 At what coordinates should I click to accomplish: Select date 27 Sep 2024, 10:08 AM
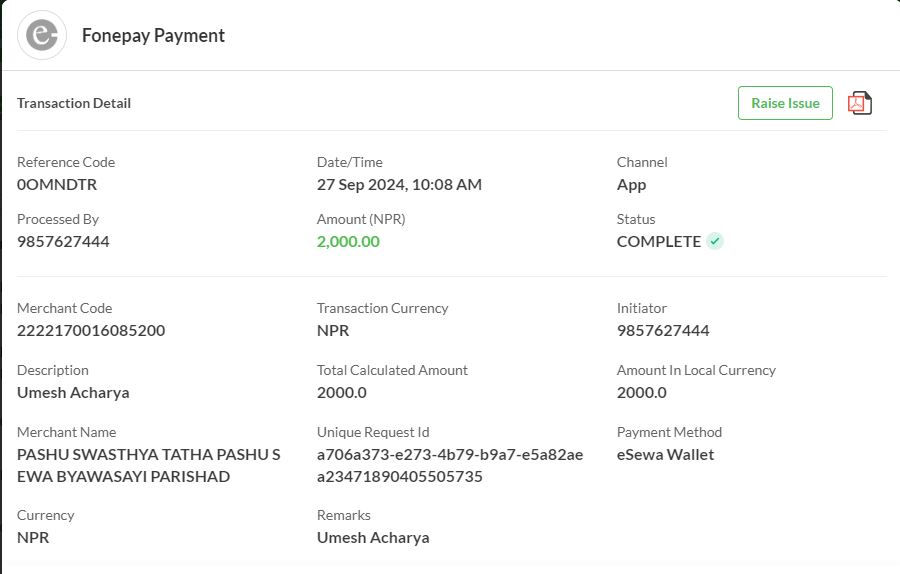399,185
